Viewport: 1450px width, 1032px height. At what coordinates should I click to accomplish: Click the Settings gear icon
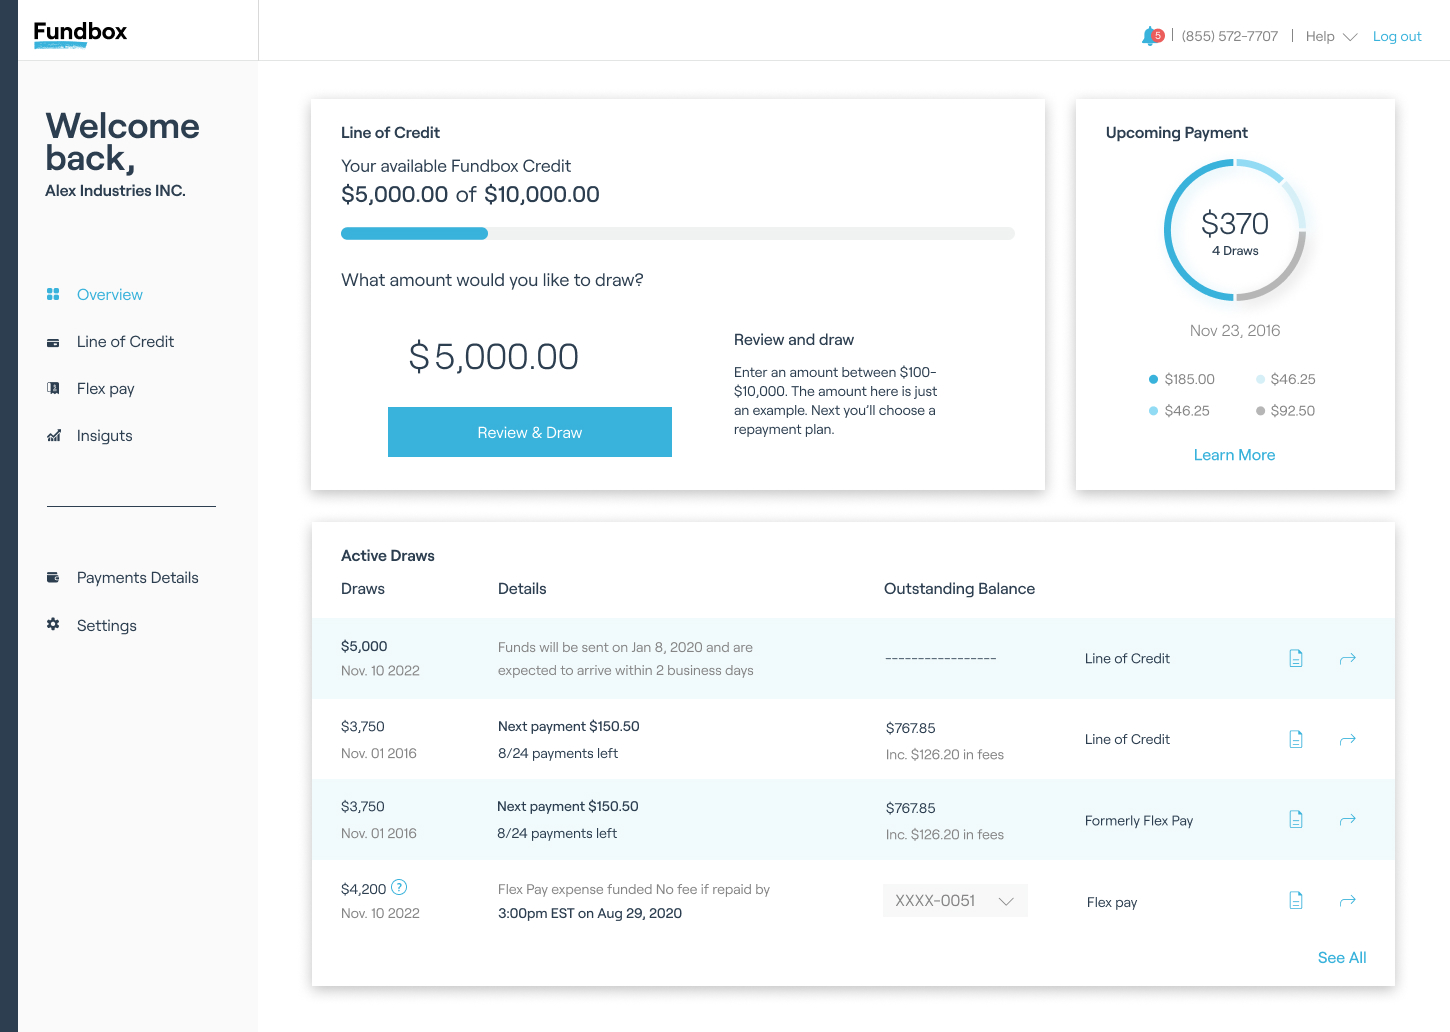(53, 625)
